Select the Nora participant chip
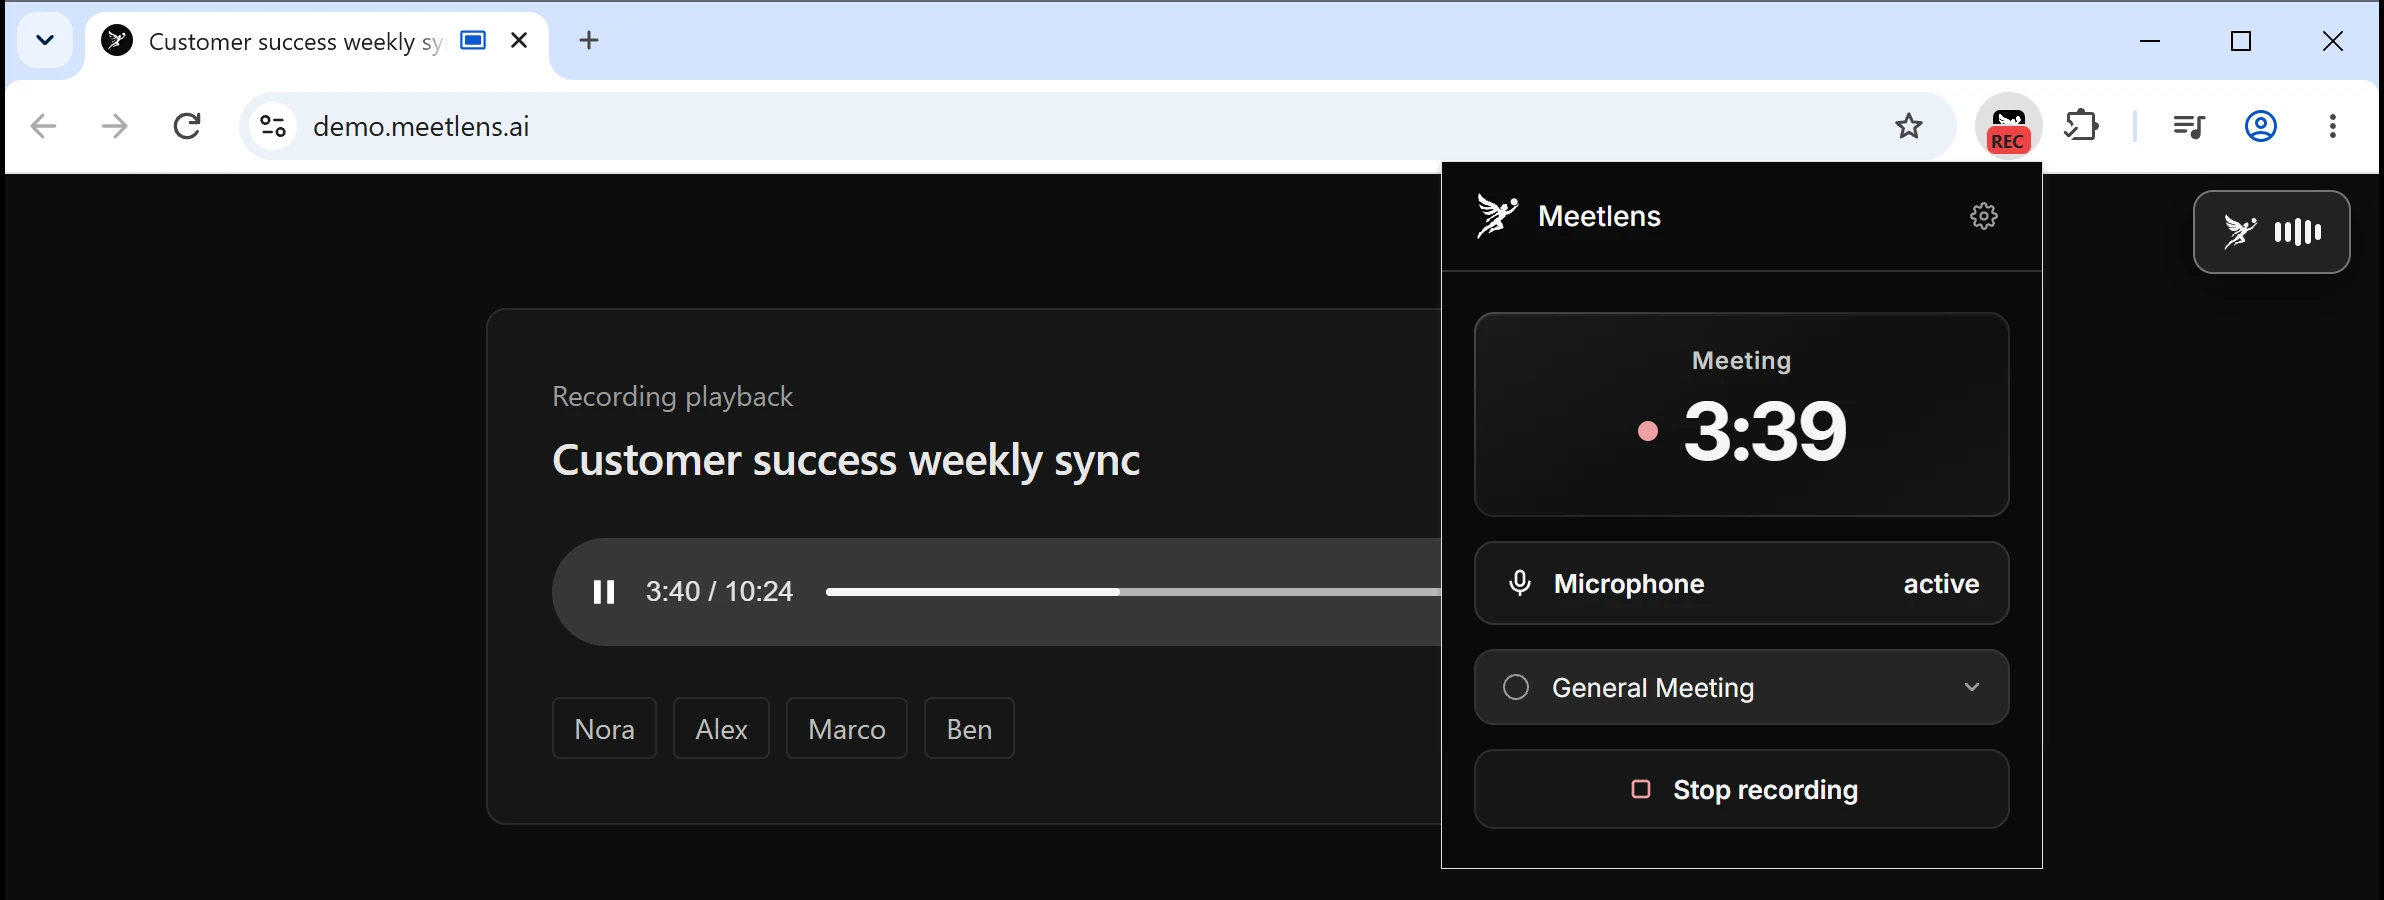2384x900 pixels. [x=604, y=729]
